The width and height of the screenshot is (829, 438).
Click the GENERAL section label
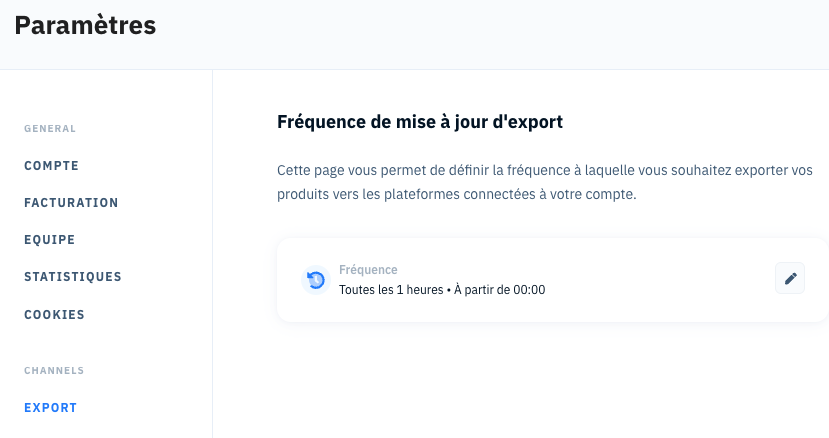click(x=50, y=129)
